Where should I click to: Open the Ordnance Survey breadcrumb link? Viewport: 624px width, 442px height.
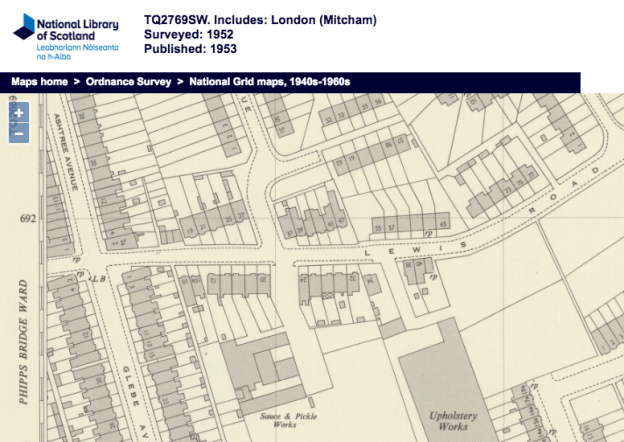tap(126, 81)
